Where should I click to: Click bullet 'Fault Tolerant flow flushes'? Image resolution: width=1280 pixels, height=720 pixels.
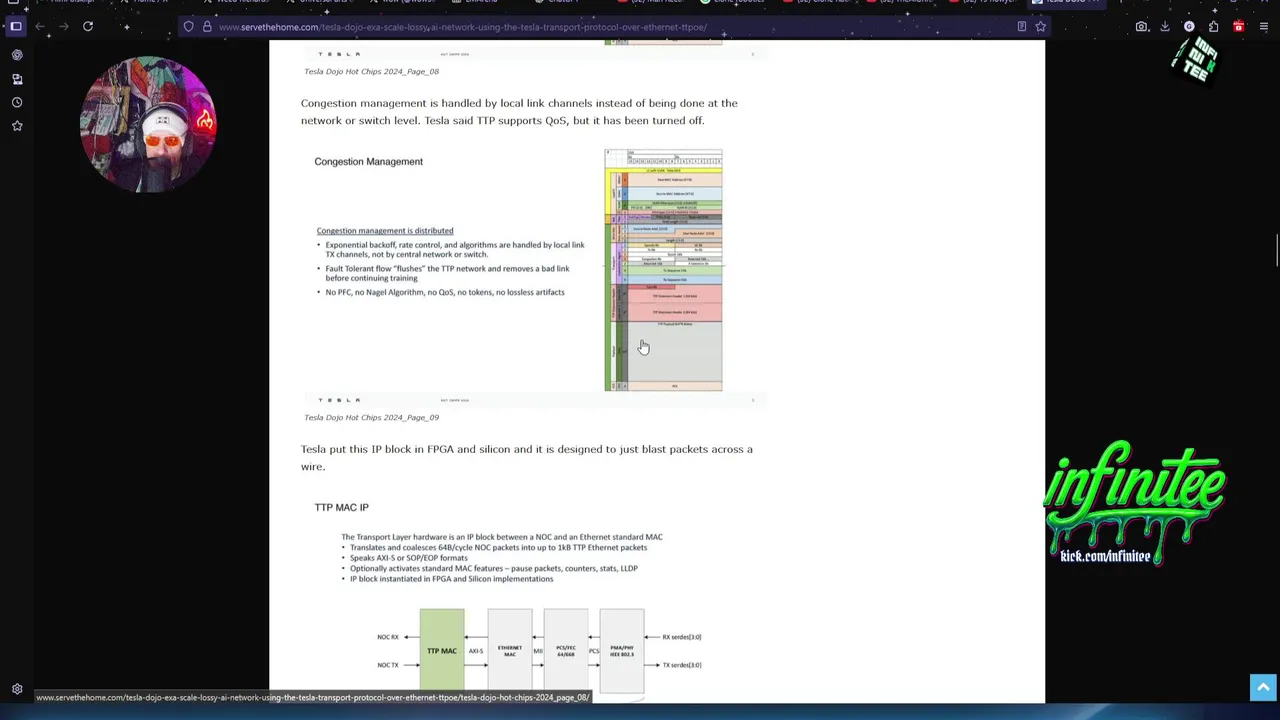[x=443, y=273]
